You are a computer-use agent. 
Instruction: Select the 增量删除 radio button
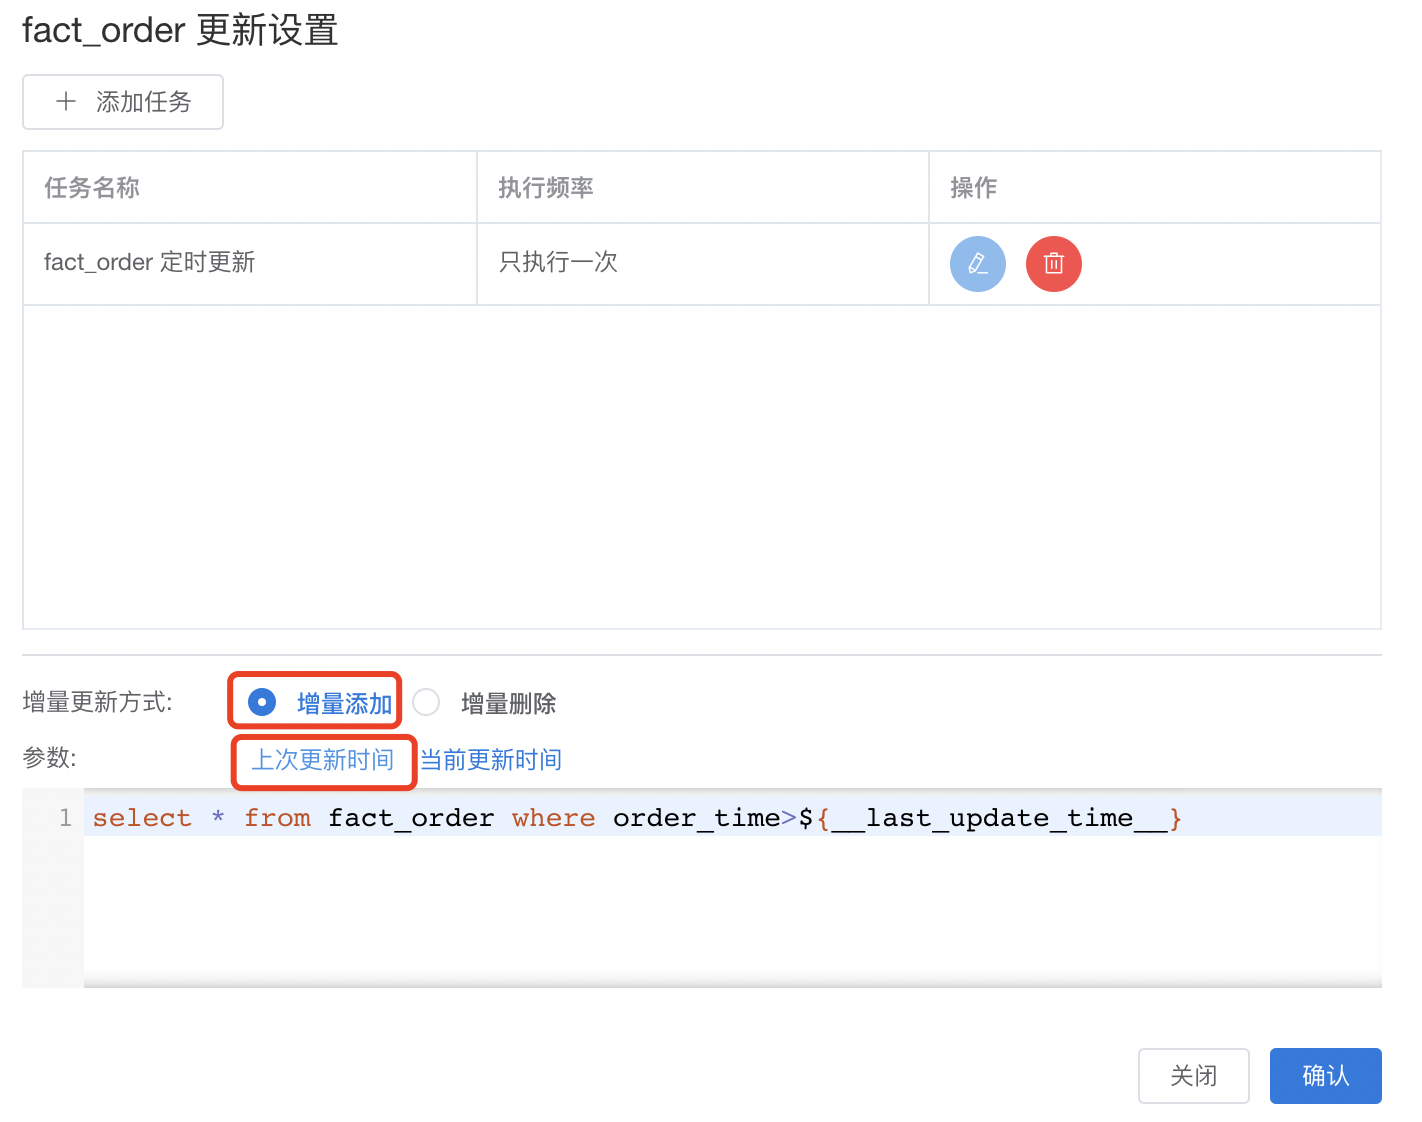click(426, 703)
